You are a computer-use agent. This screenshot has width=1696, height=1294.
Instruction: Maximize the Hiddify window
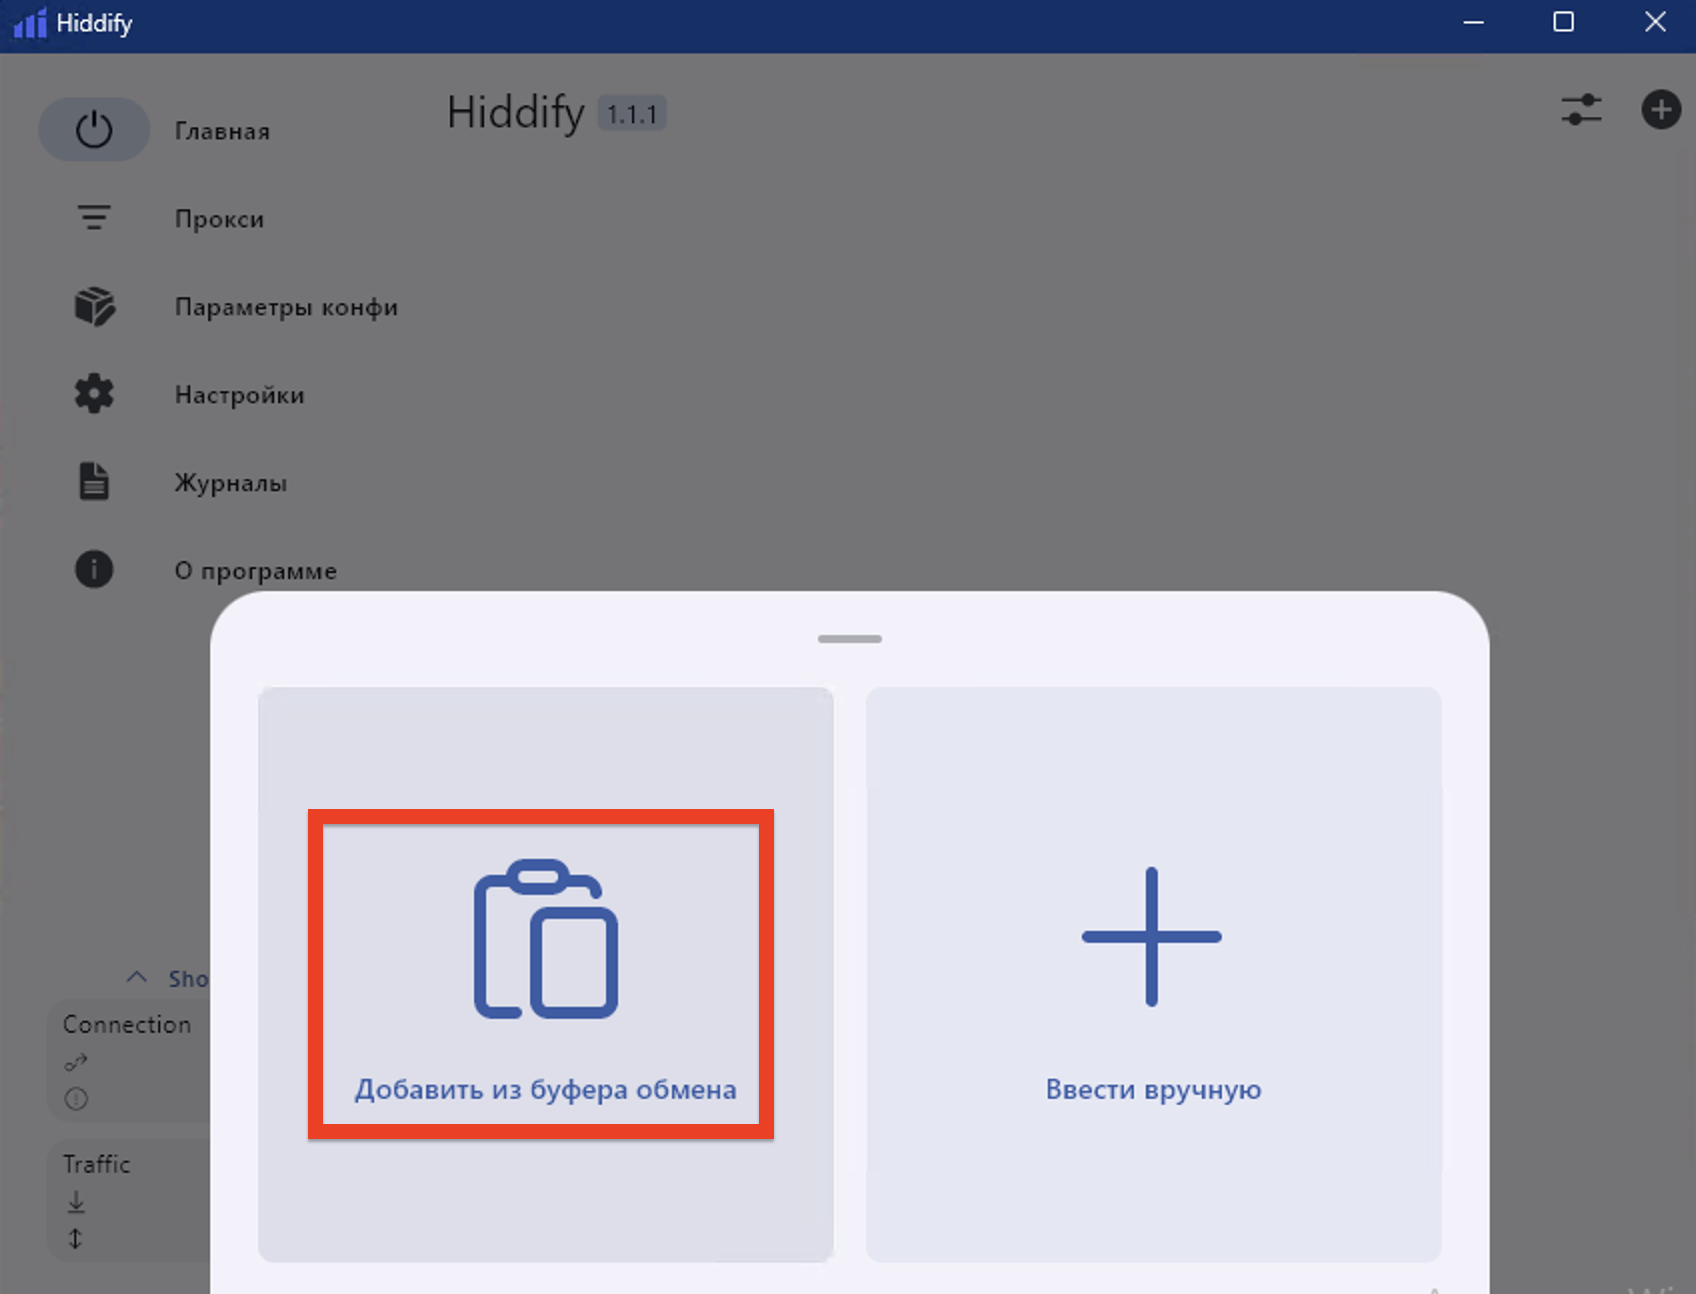point(1564,22)
